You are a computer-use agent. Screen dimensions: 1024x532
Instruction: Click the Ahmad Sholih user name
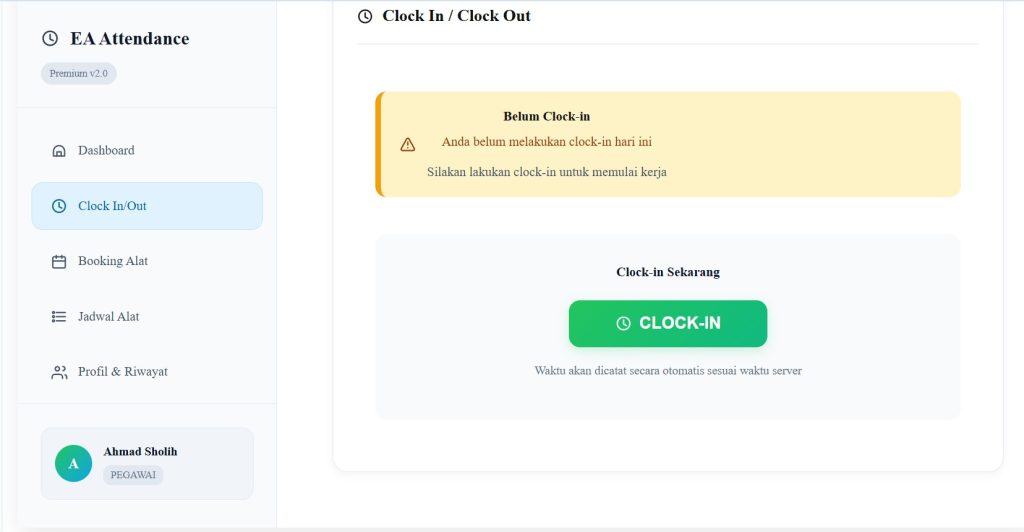(x=140, y=452)
